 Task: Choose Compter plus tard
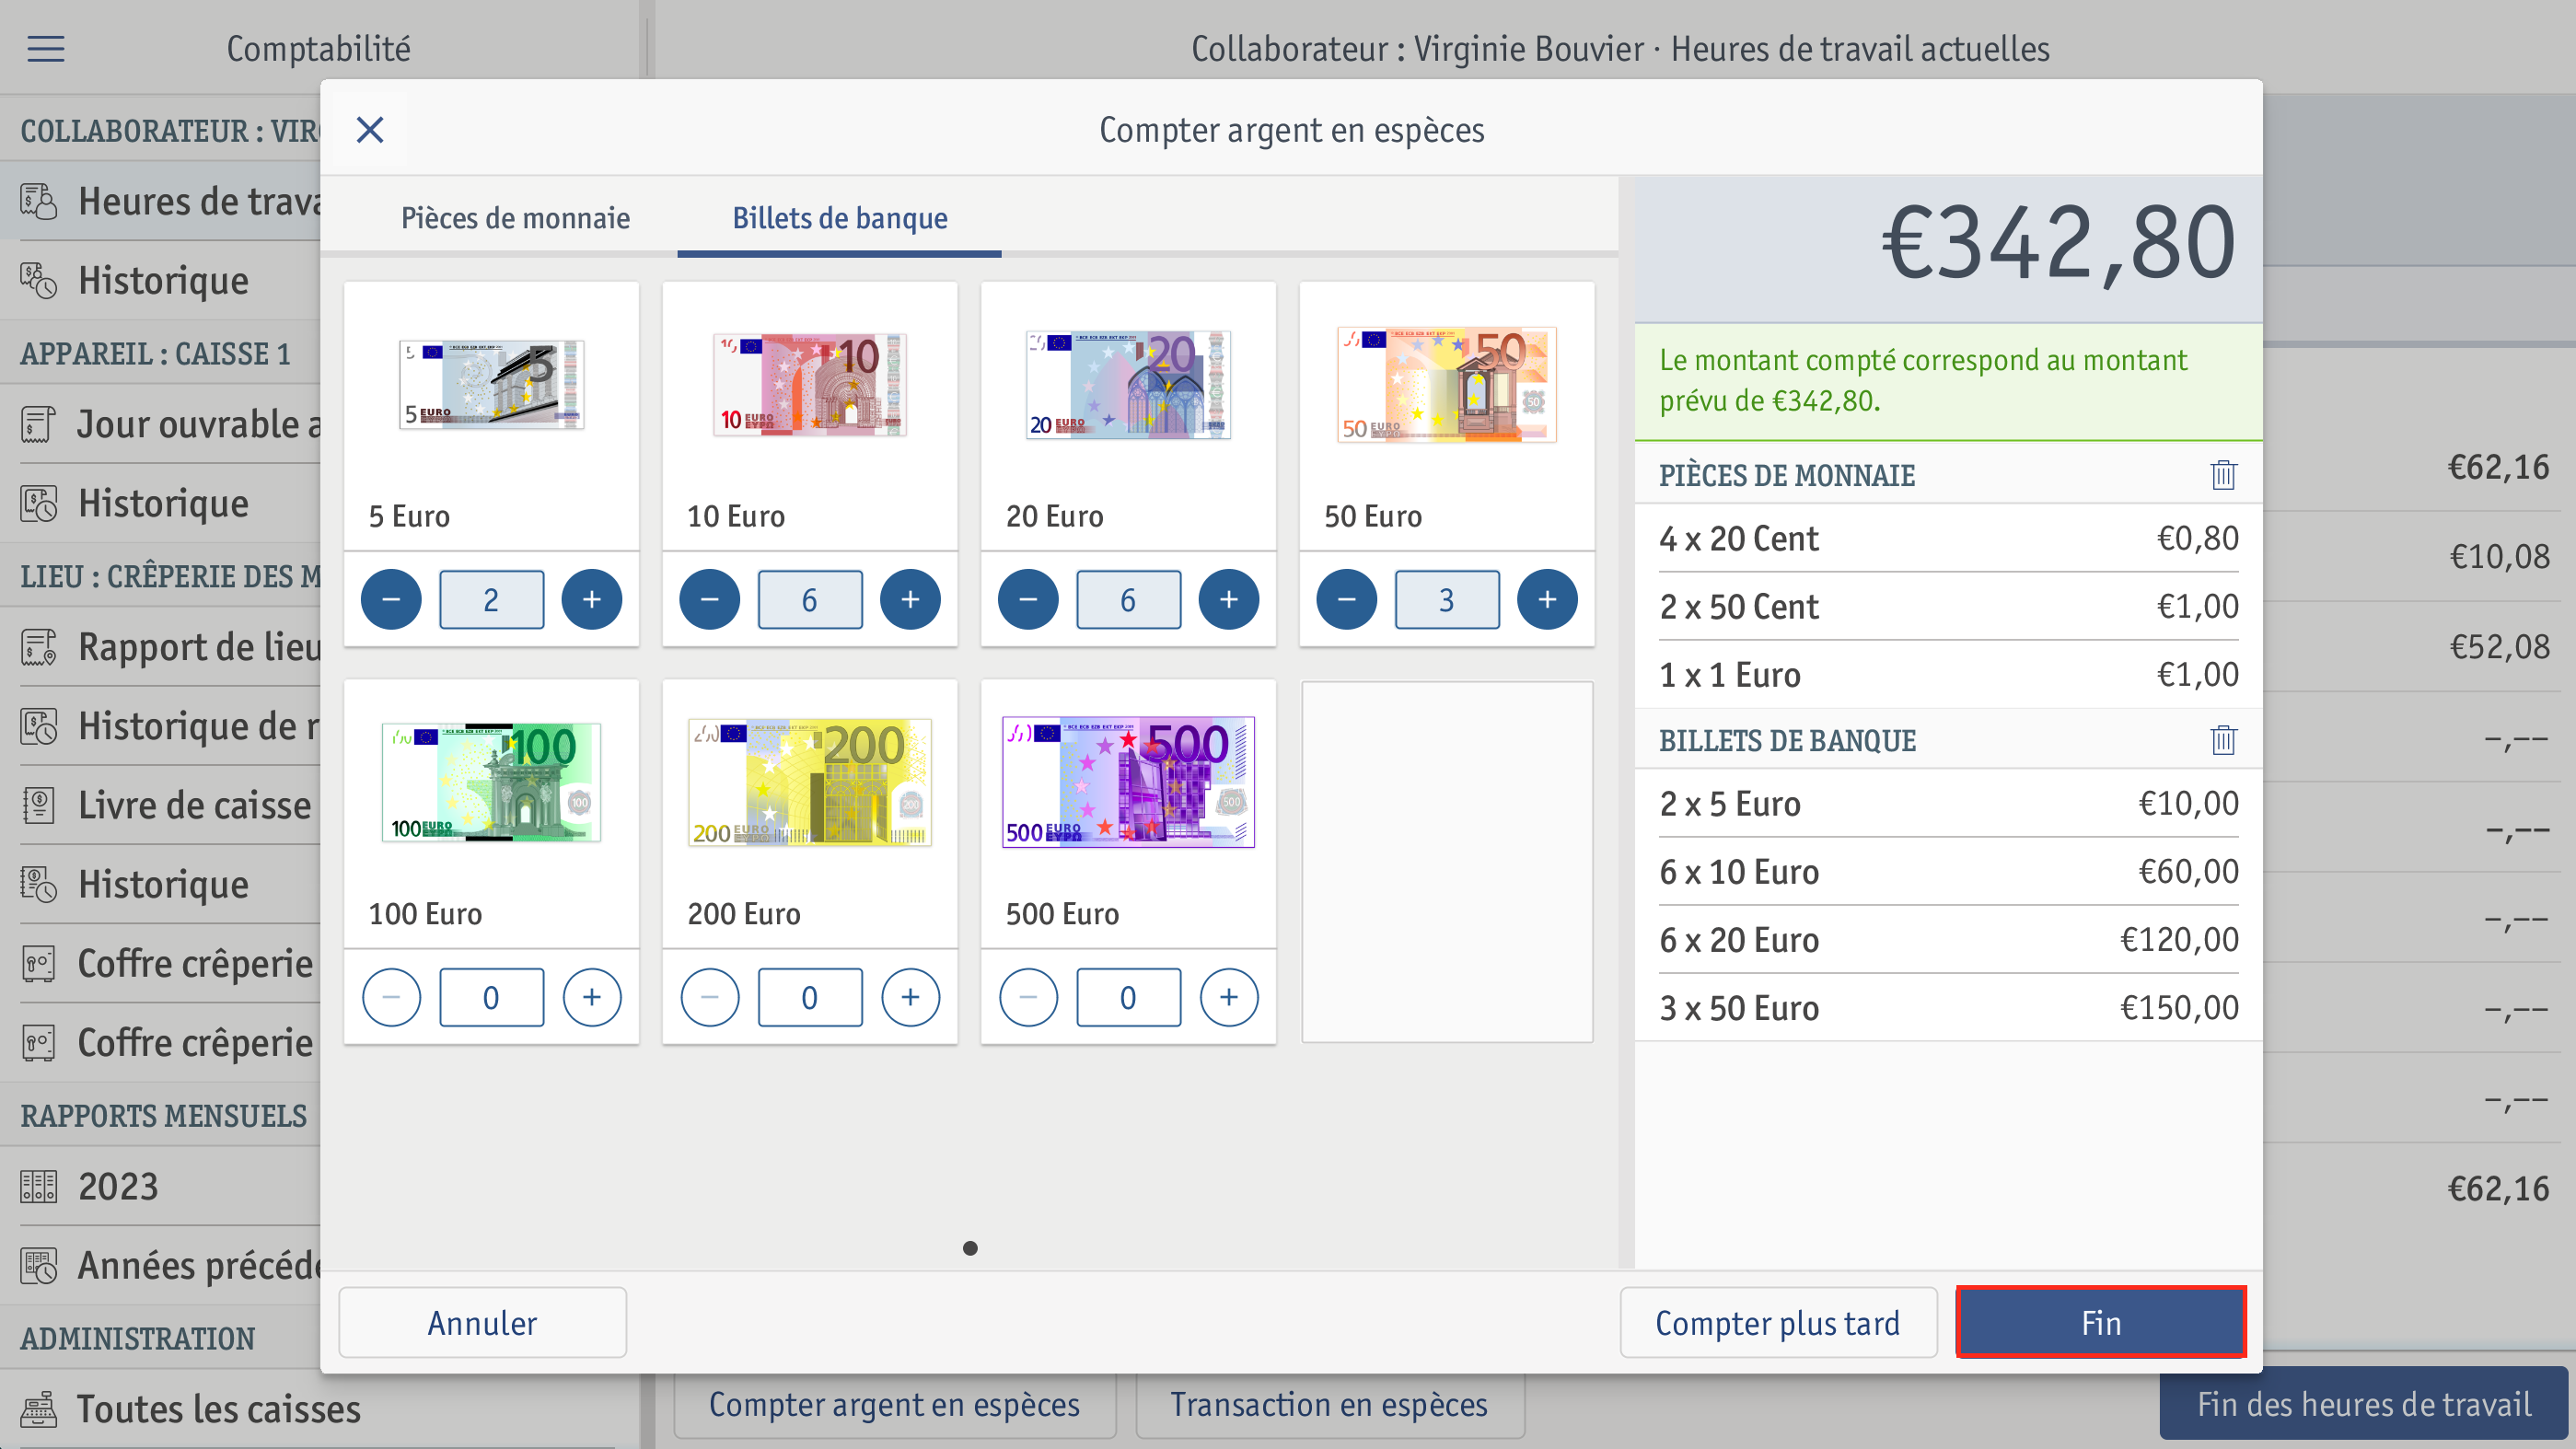click(1778, 1322)
